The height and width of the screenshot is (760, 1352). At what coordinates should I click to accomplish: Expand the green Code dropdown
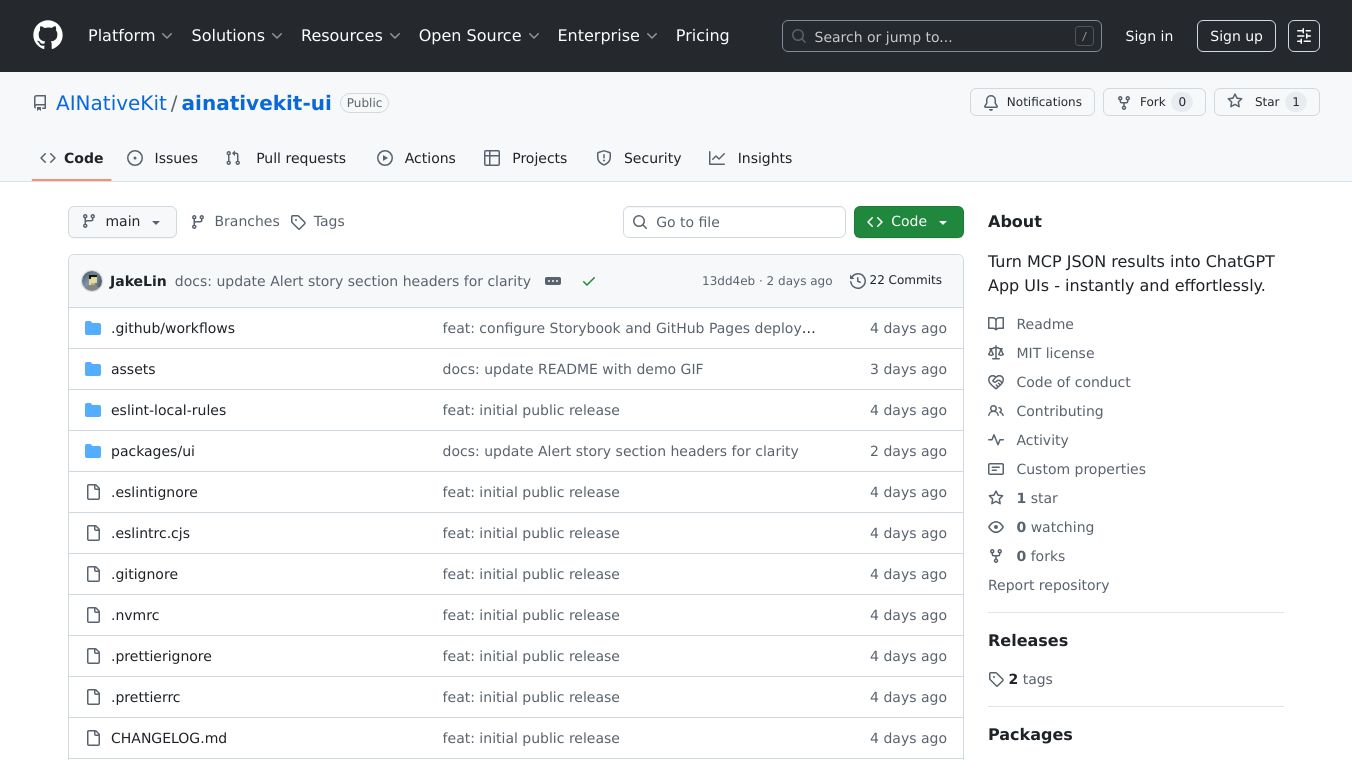point(908,222)
